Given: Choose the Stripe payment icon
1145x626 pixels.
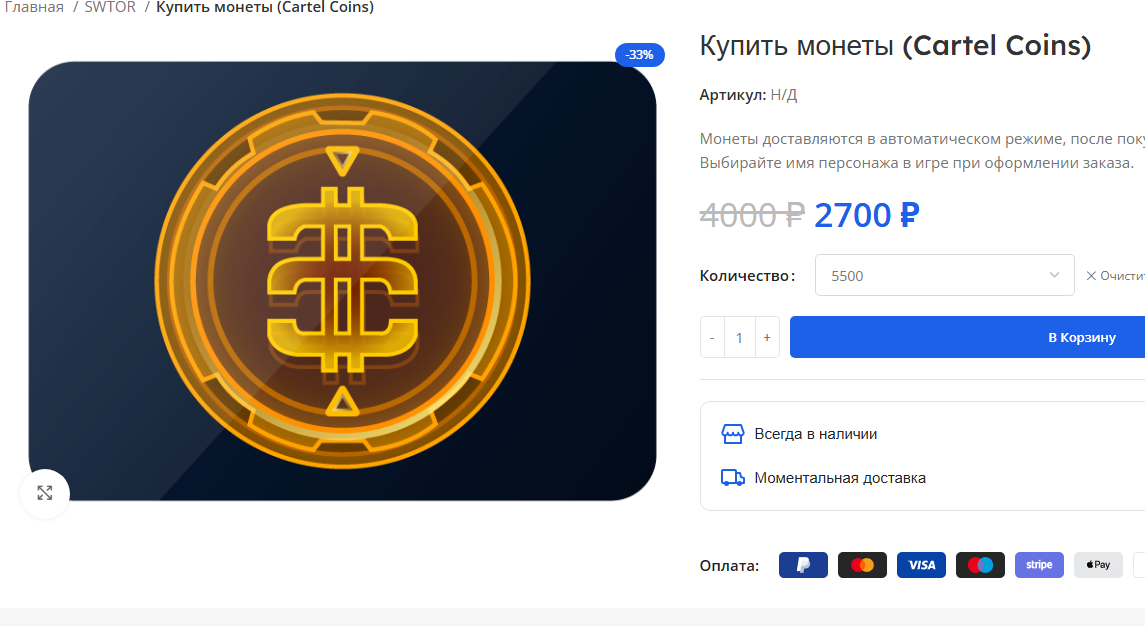Looking at the screenshot, I should (x=1039, y=565).
